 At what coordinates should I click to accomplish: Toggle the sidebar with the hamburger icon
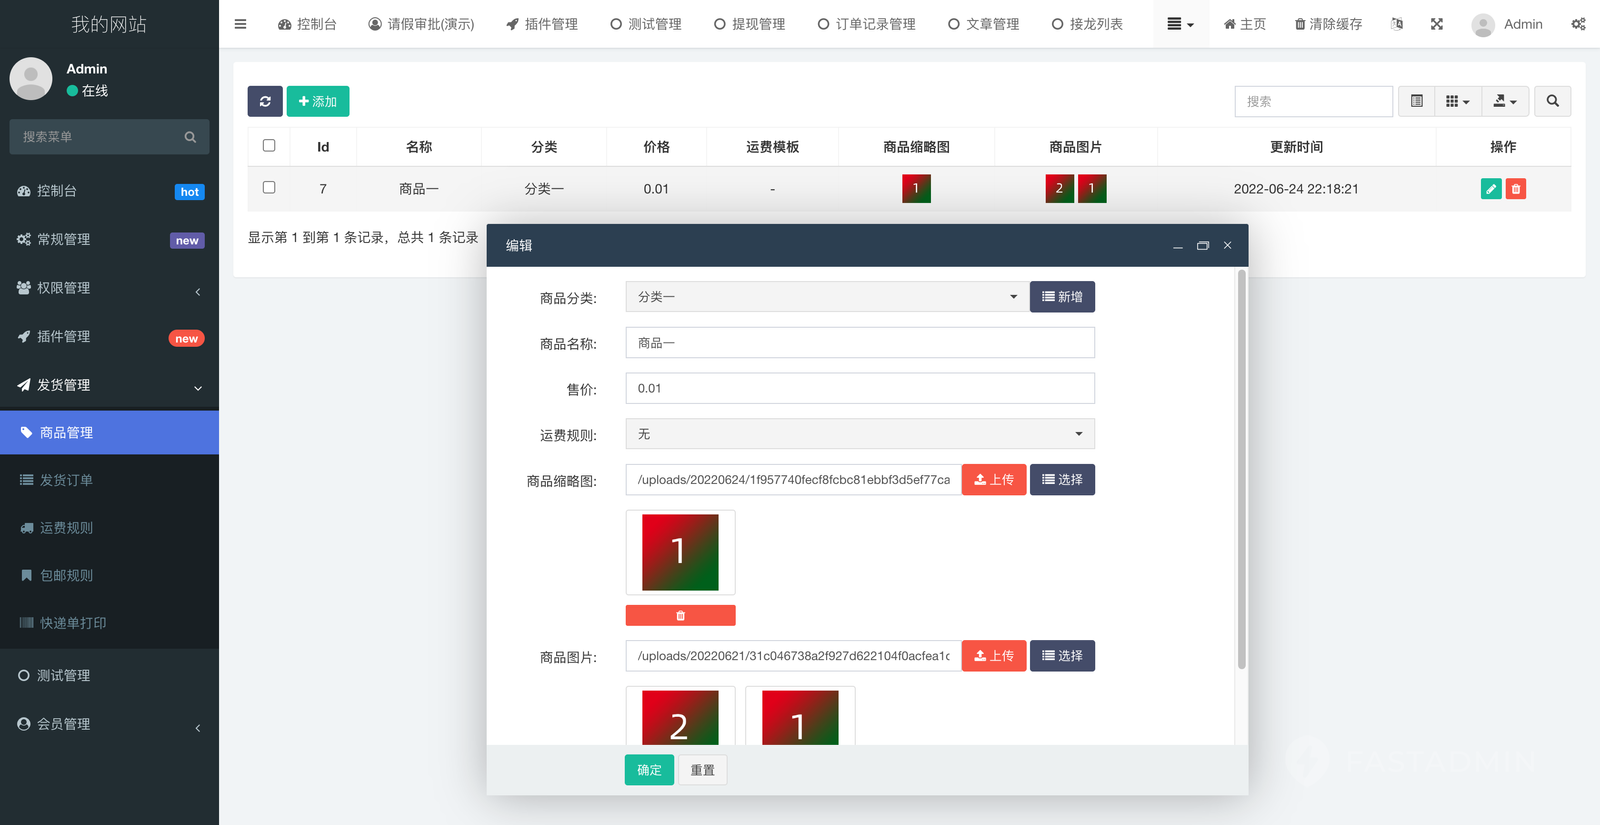tap(240, 24)
